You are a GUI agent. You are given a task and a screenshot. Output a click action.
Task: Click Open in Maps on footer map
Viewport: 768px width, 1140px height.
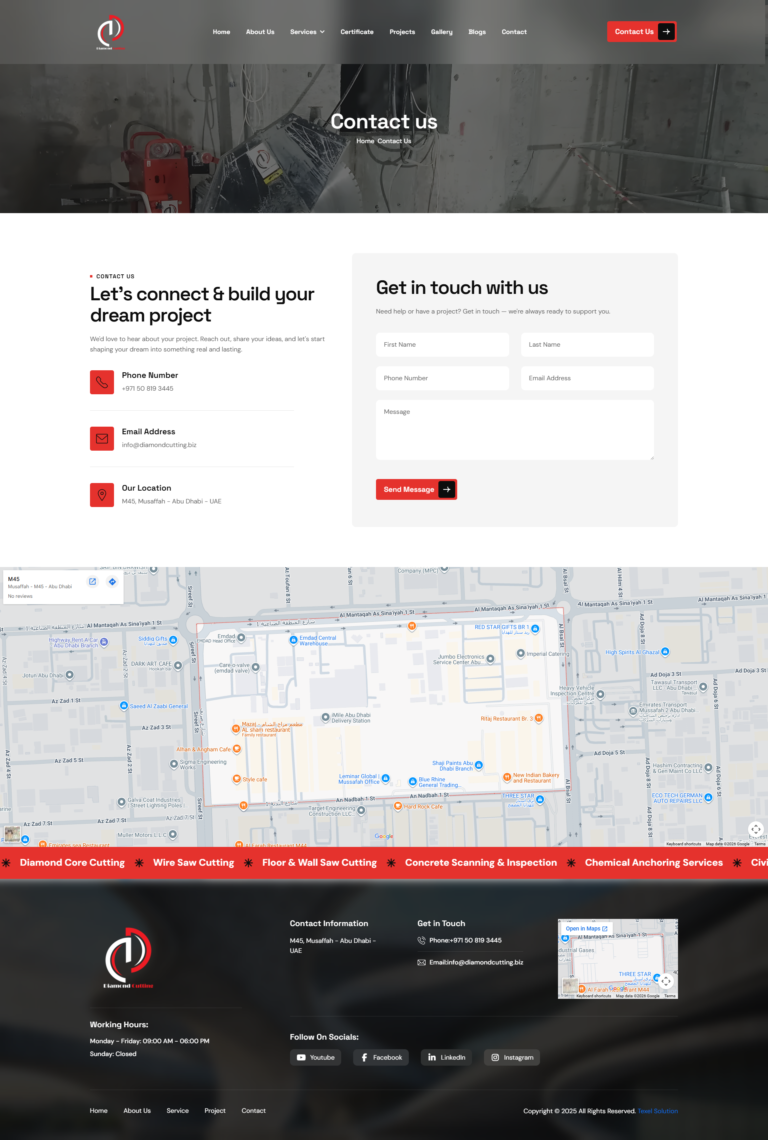(x=586, y=929)
